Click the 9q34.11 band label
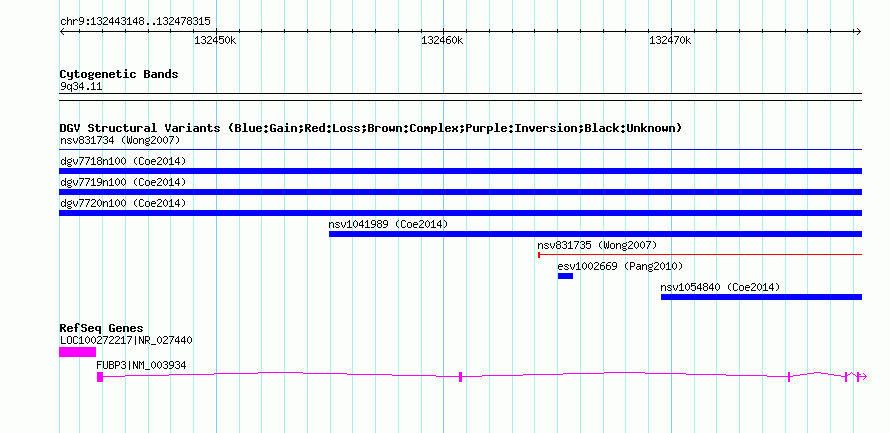 click(81, 87)
